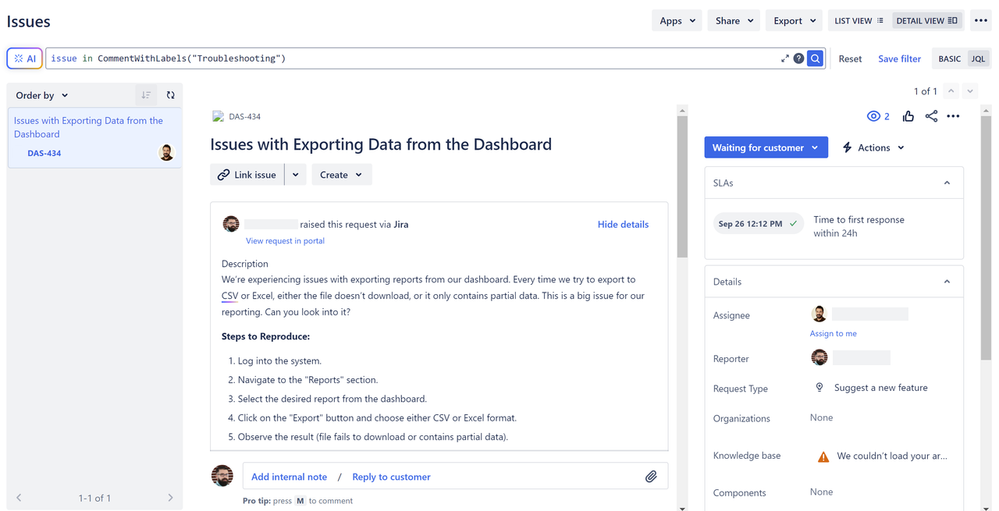The width and height of the screenshot is (999, 511).
Task: Click the Link issue button
Action: click(x=247, y=175)
